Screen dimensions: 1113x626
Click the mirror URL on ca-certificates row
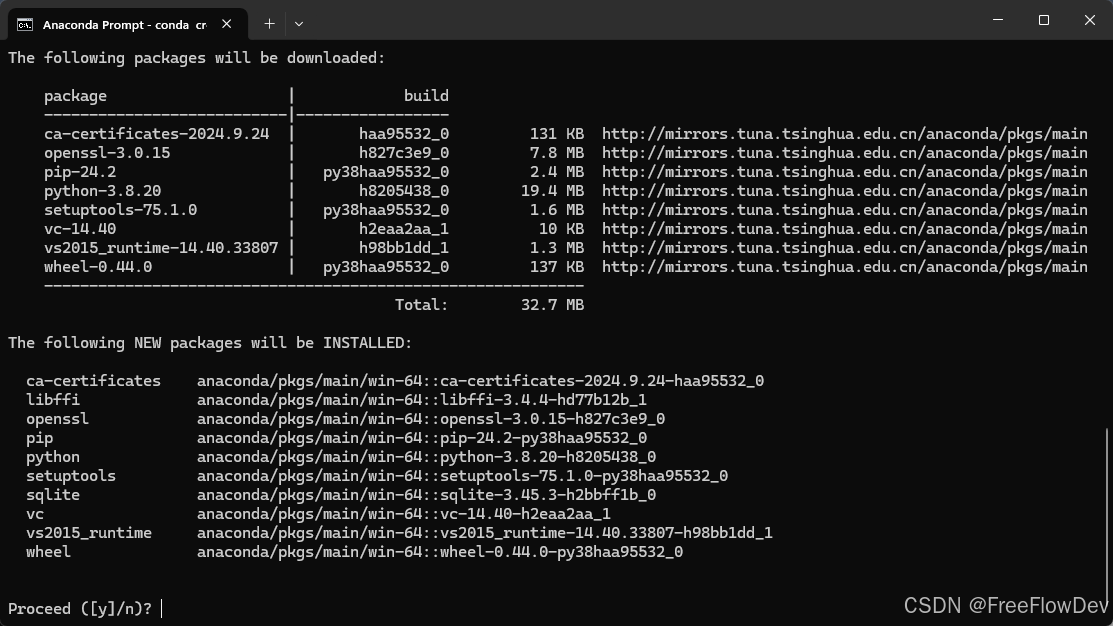(x=845, y=134)
